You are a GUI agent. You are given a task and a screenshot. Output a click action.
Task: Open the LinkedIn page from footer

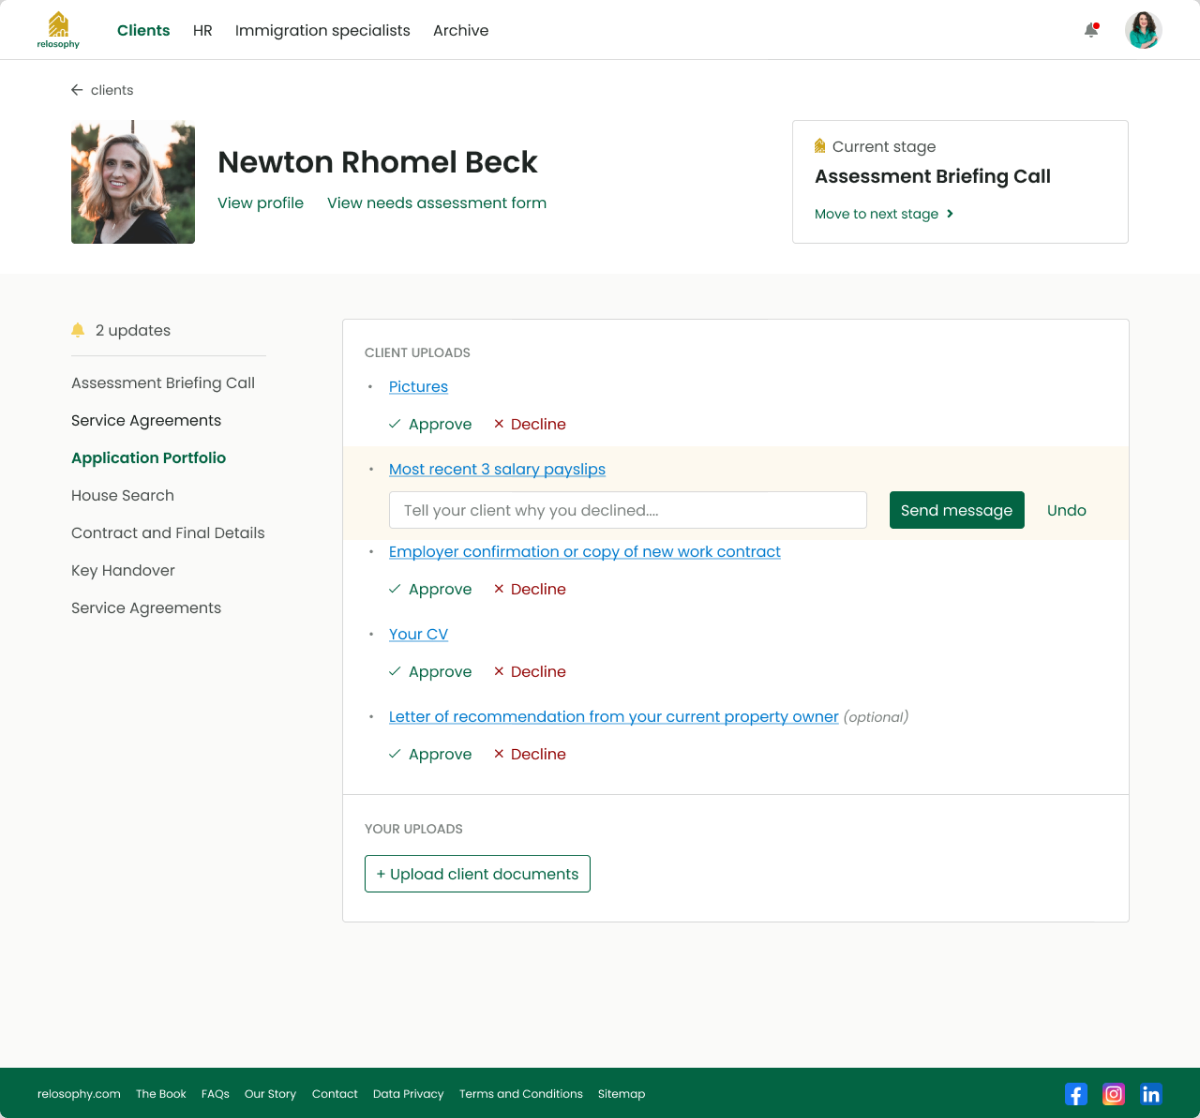pyautogui.click(x=1151, y=1094)
